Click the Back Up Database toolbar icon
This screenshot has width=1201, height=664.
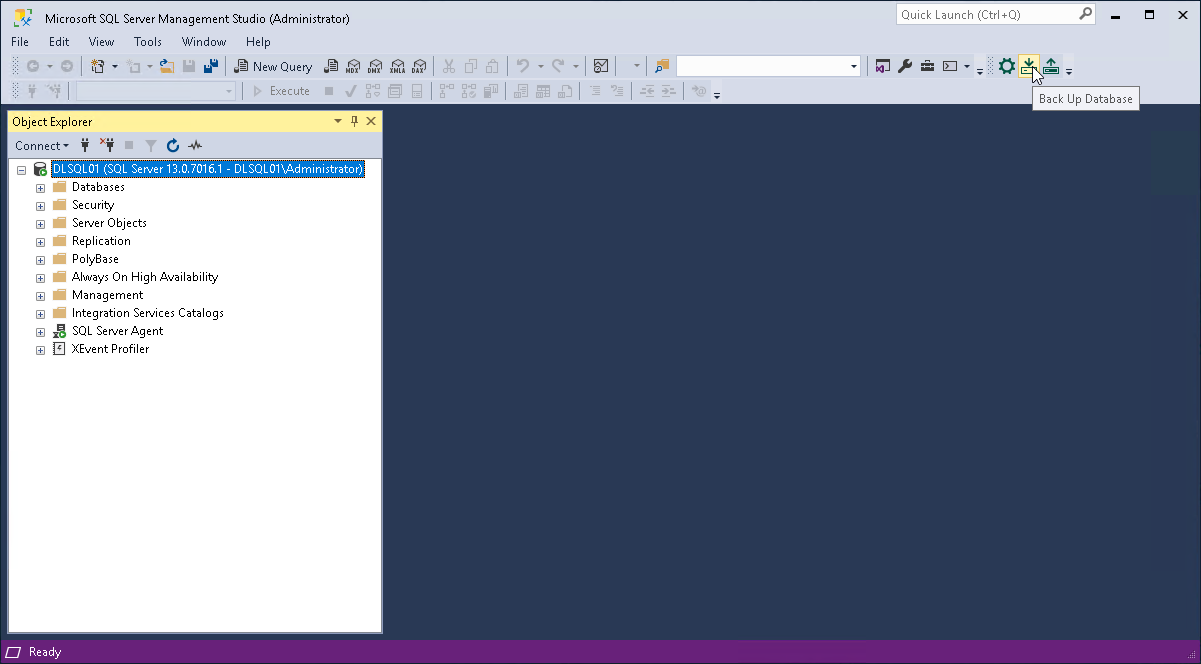[1029, 65]
